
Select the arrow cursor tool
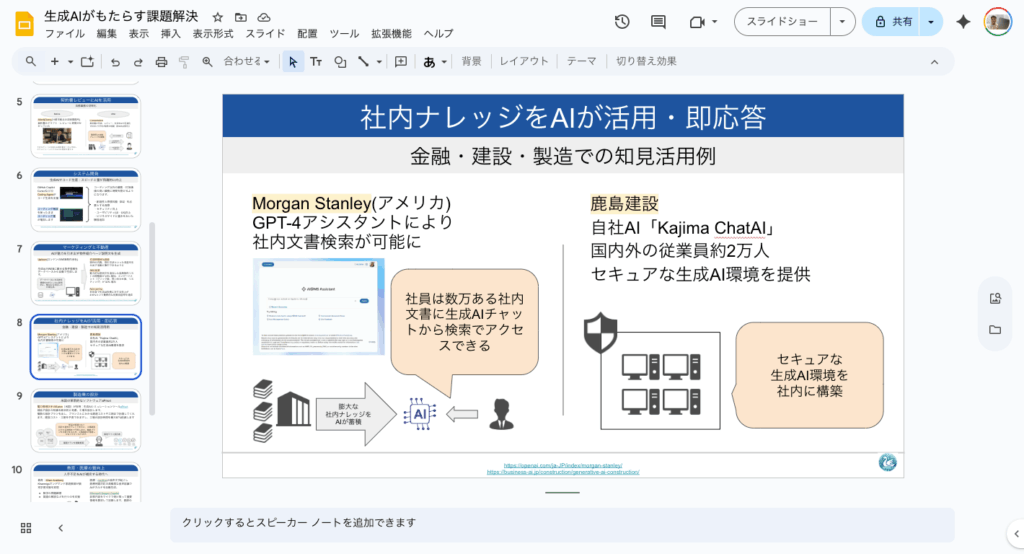pos(293,62)
